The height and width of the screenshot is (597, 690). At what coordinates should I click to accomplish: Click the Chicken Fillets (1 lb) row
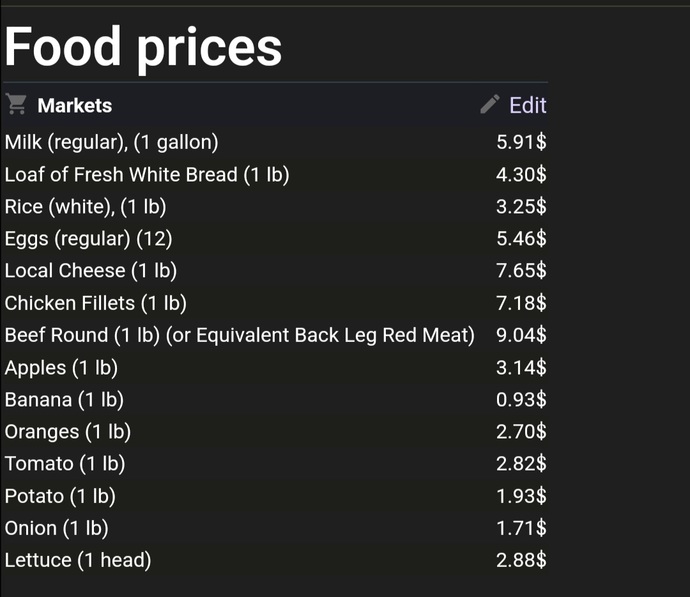pyautogui.click(x=275, y=303)
